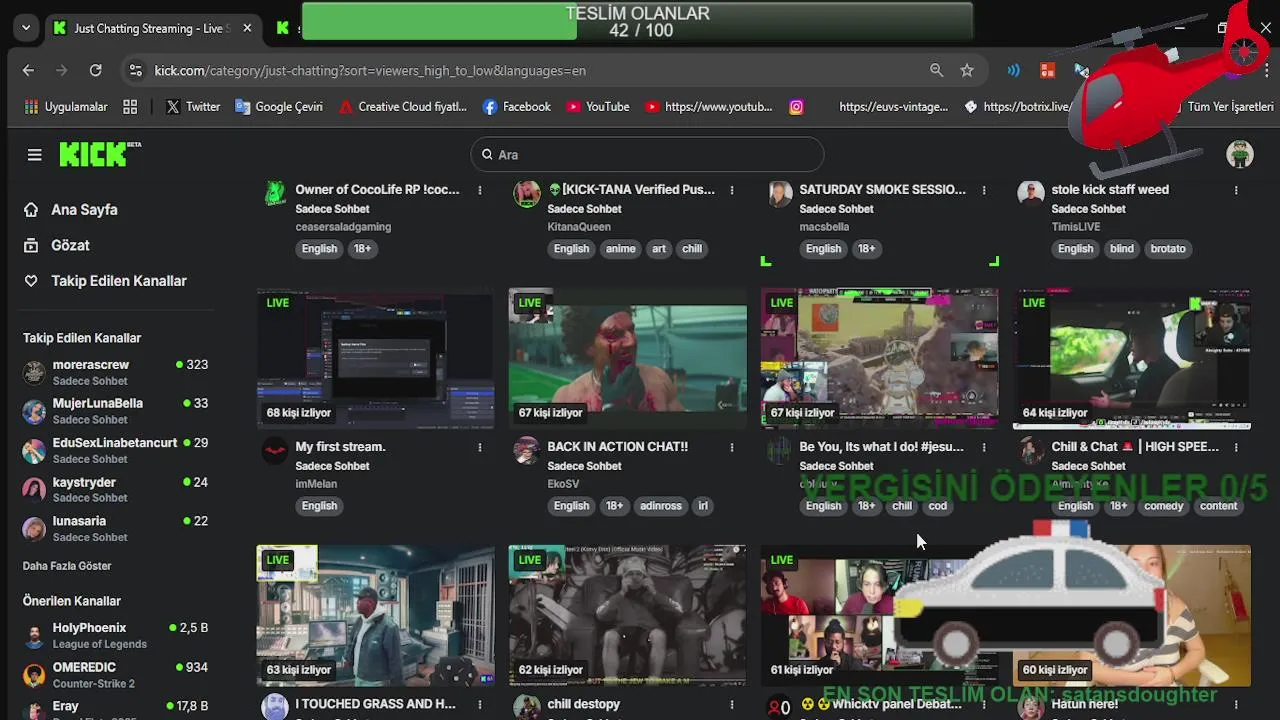Click the macsbella streamer avatar

[x=779, y=194]
